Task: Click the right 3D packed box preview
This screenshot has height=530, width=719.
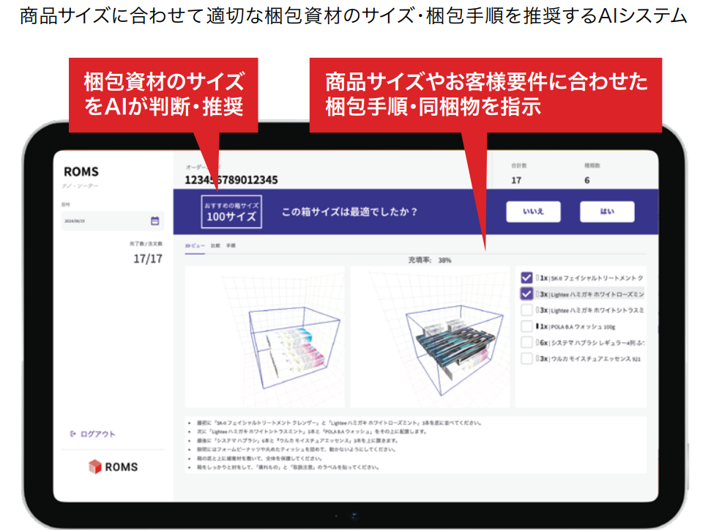Action: [x=432, y=338]
